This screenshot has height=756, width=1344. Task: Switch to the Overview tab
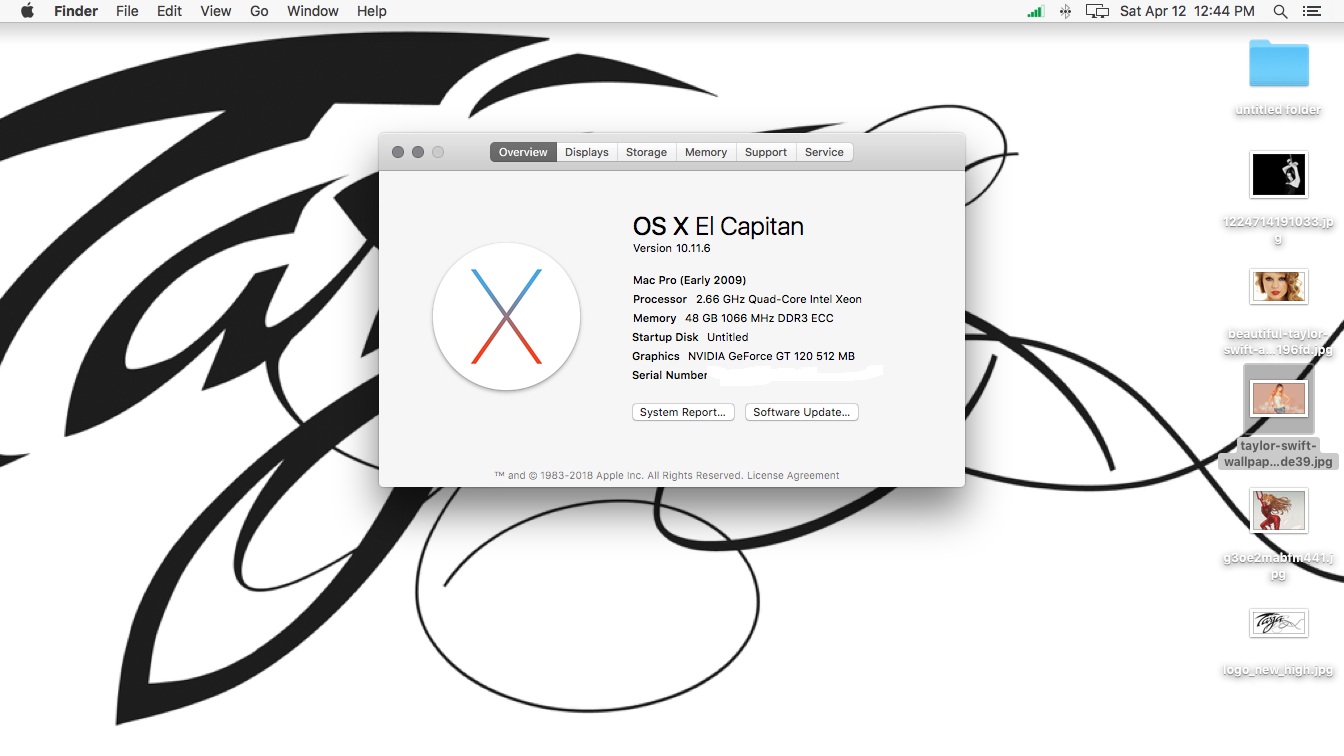coord(523,152)
